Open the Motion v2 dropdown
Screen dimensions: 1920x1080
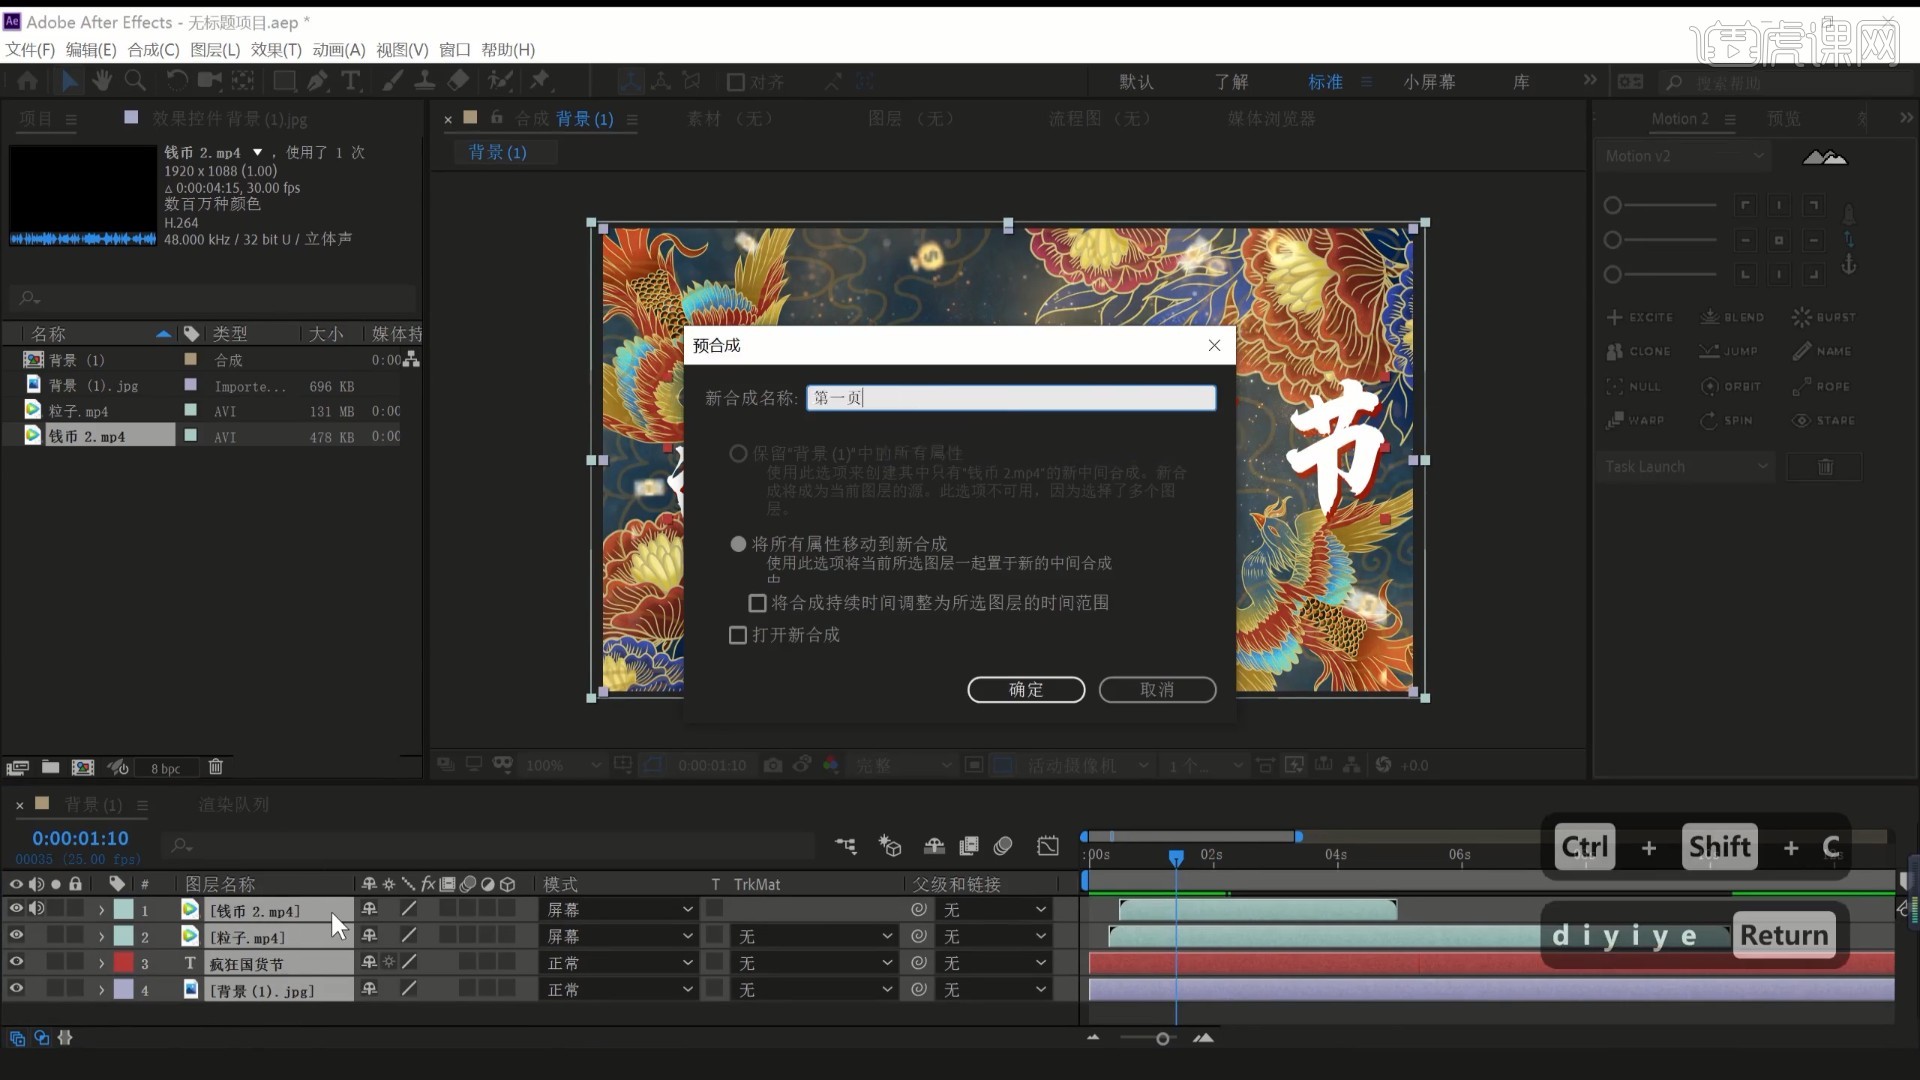[1684, 156]
